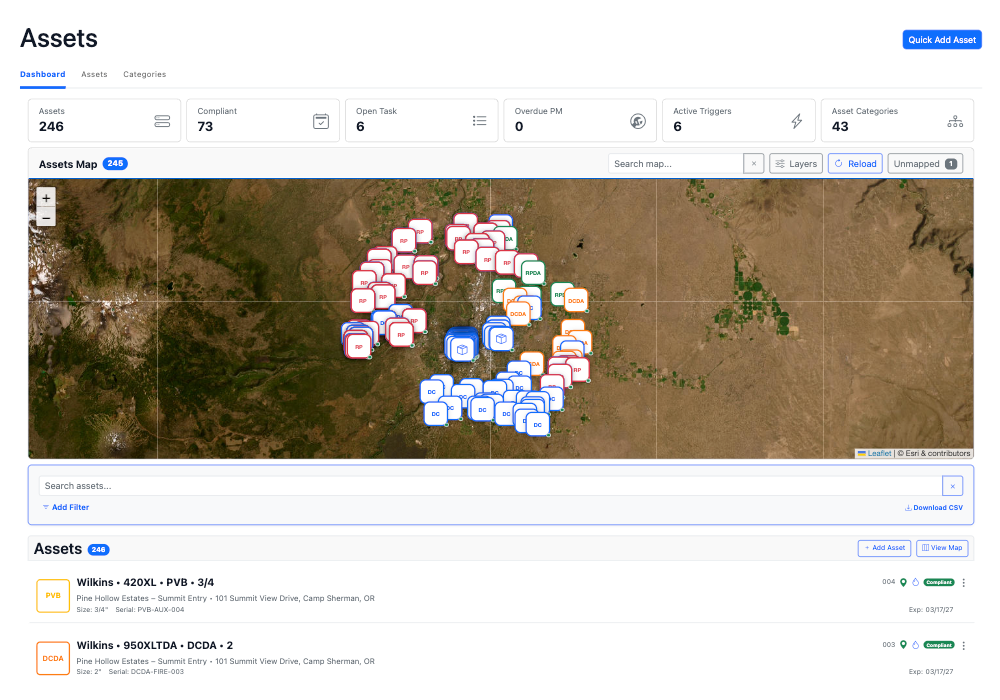Click the PVB category badge on the first asset
Screen dimensions: 1000x700
(53, 595)
